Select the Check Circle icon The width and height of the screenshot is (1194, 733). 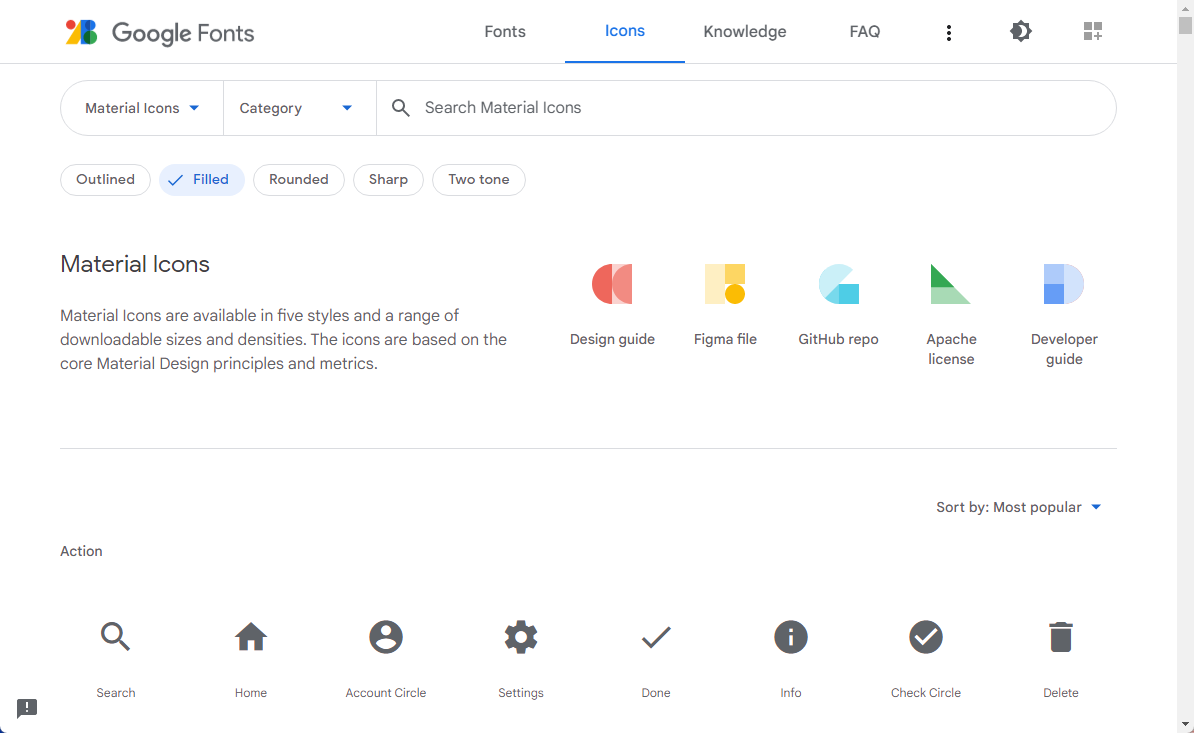click(926, 636)
